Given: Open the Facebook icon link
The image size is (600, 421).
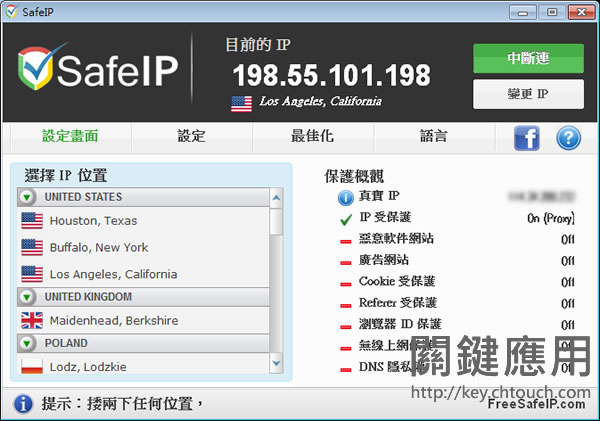Looking at the screenshot, I should (x=527, y=138).
